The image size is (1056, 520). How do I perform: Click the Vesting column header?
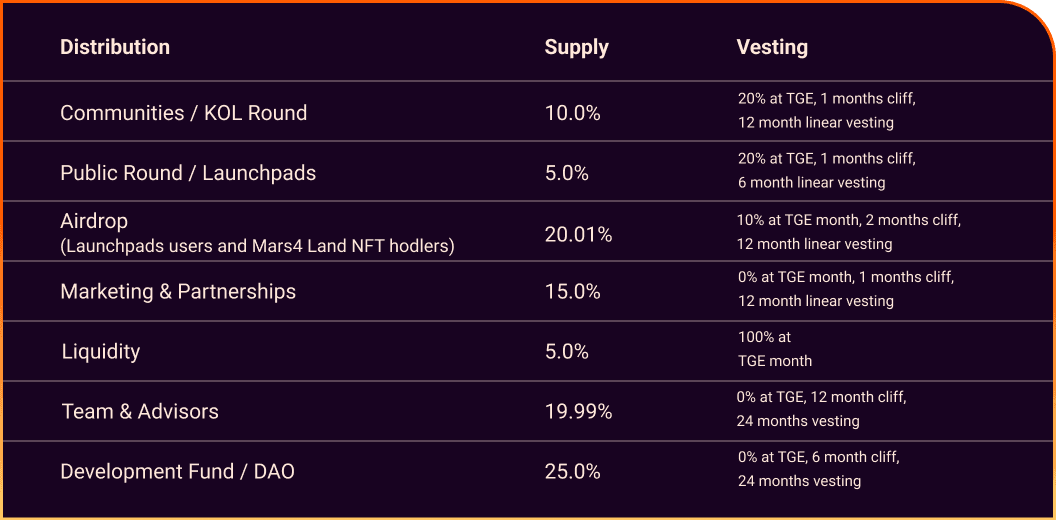(772, 47)
